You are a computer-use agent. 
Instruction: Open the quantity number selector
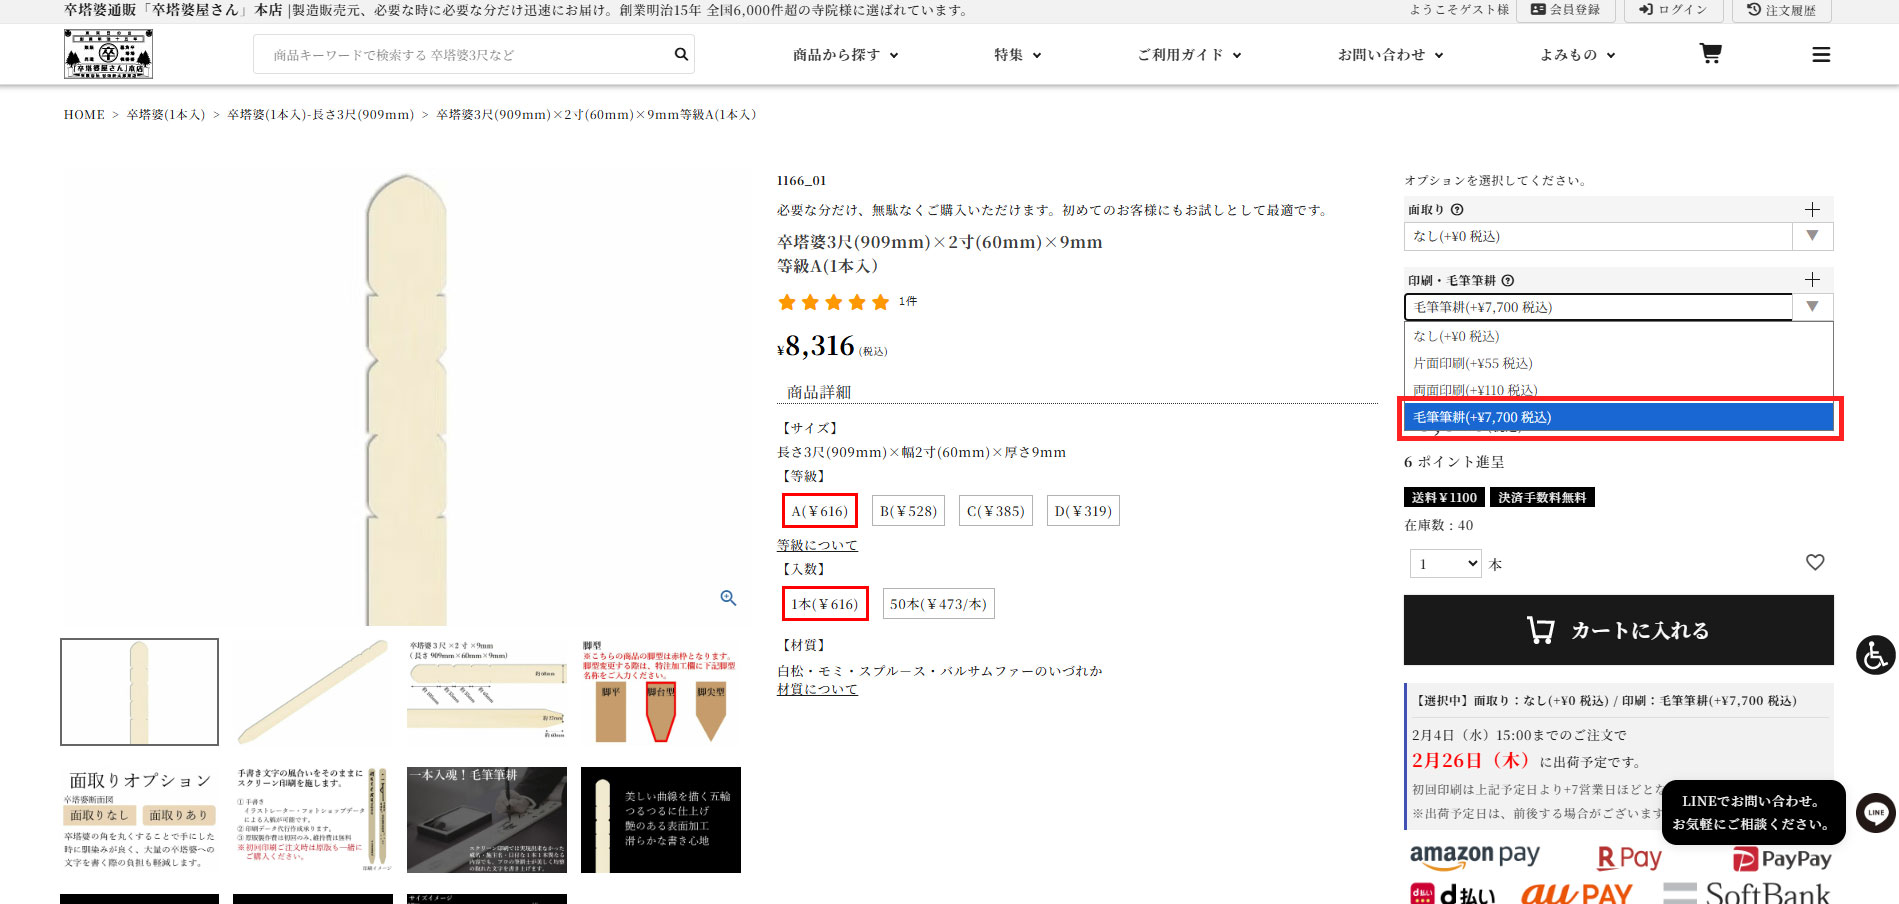1445,564
